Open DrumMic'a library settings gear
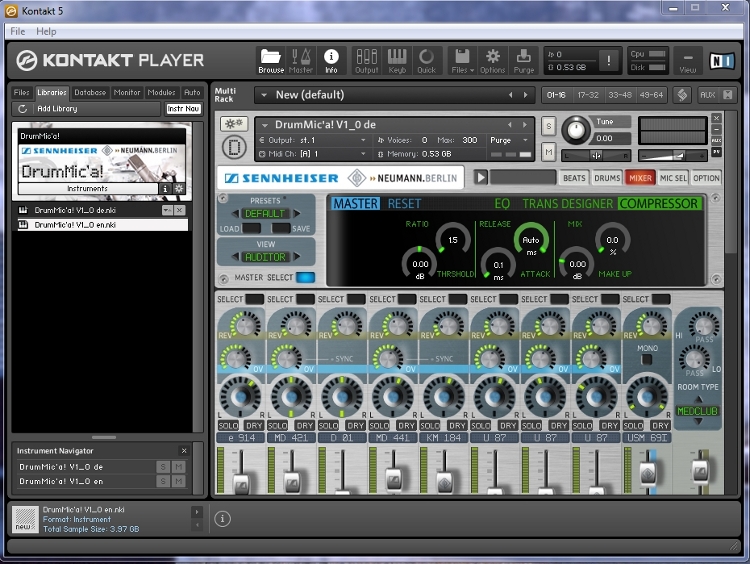 pos(179,188)
